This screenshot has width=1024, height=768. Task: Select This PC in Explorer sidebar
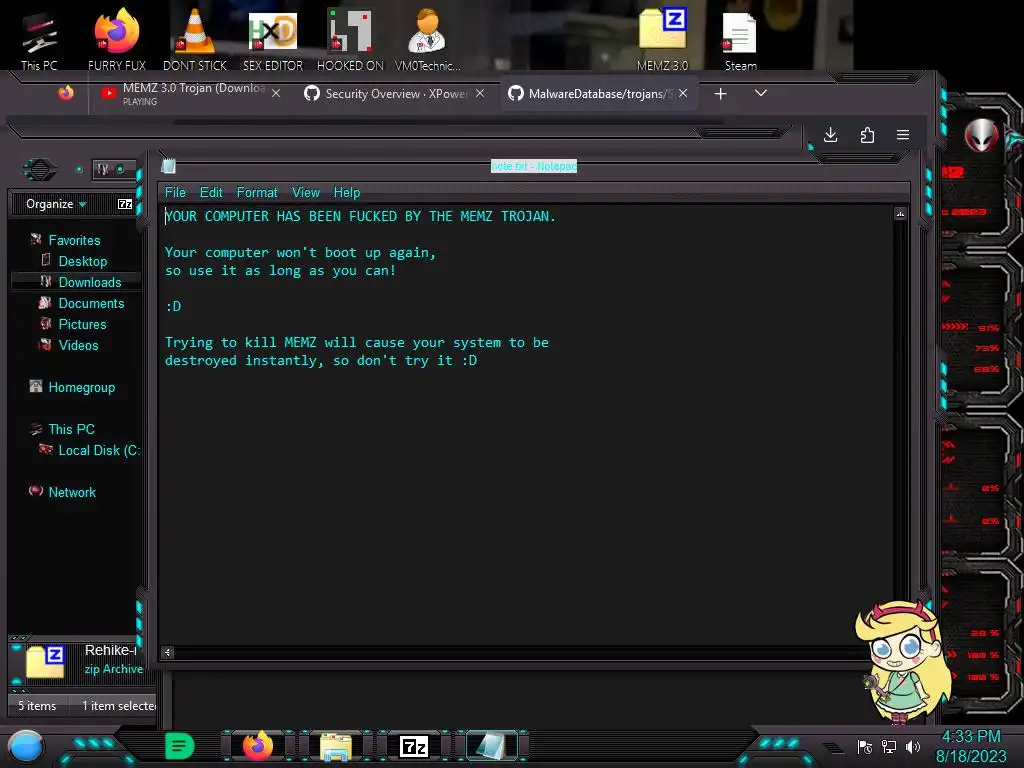click(71, 429)
